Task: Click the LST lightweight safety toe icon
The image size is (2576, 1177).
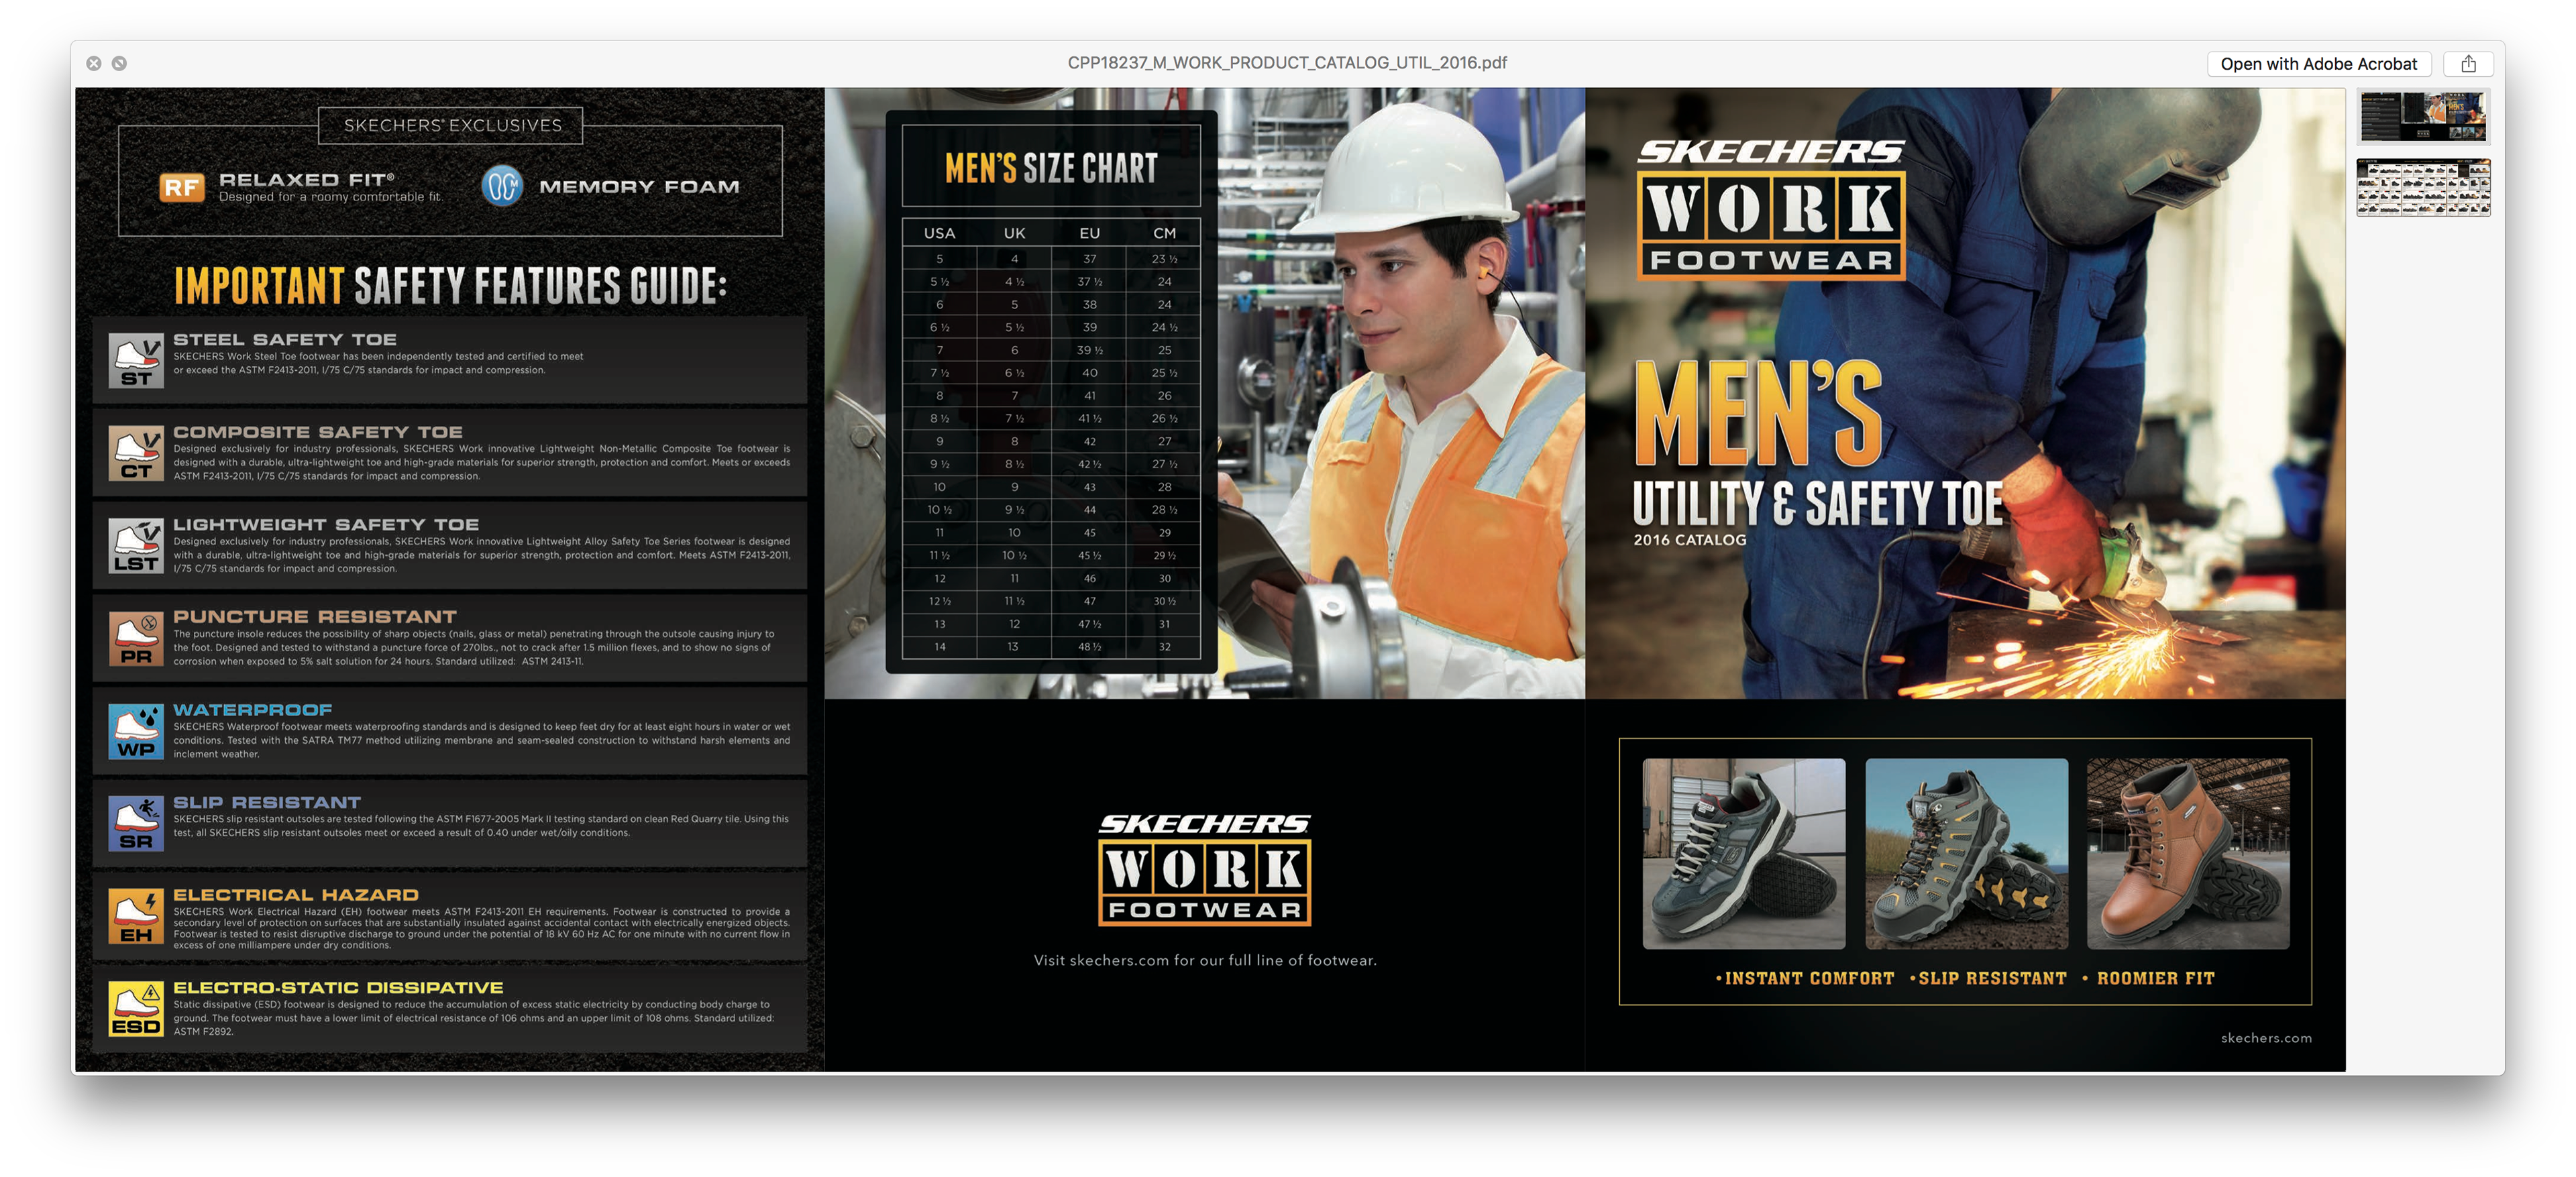Action: [136, 546]
